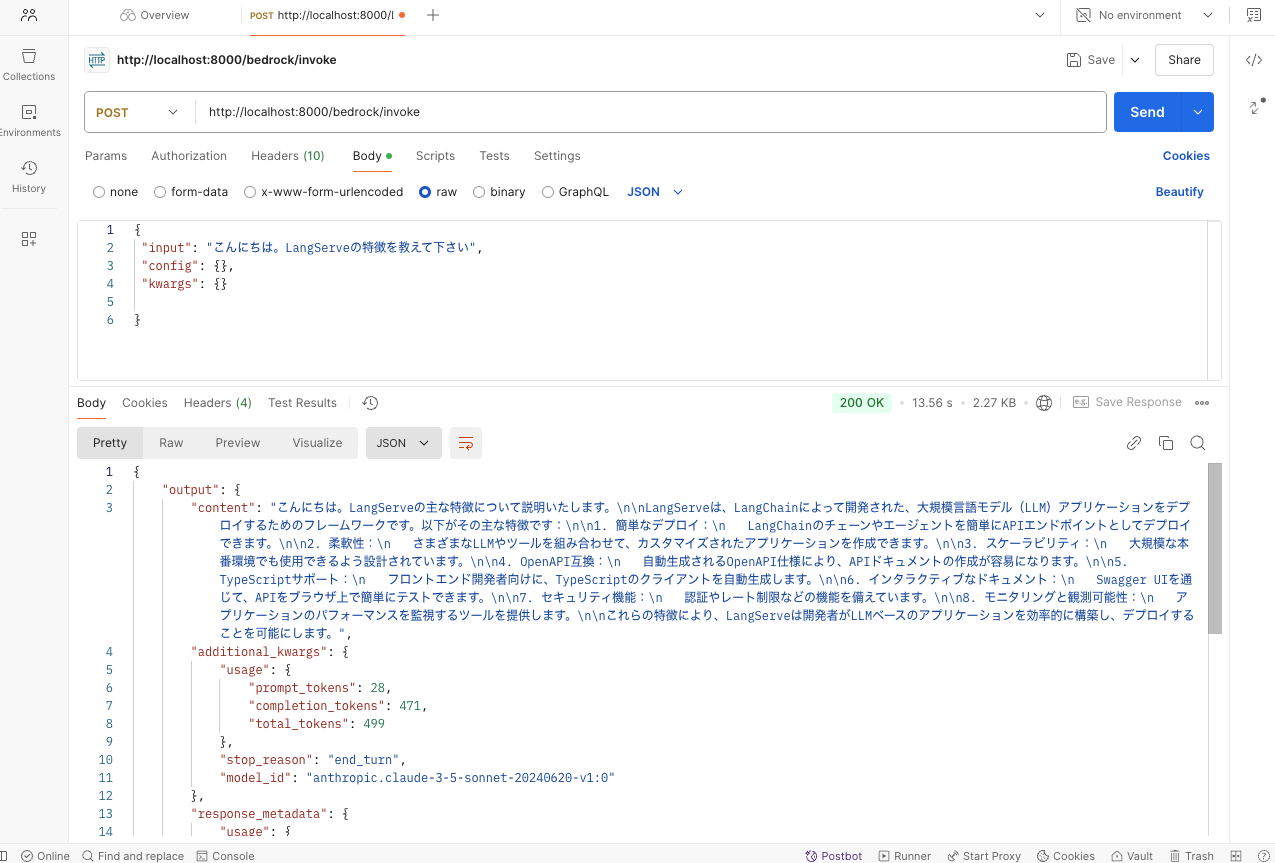Switch to the Authorization tab

(x=189, y=156)
